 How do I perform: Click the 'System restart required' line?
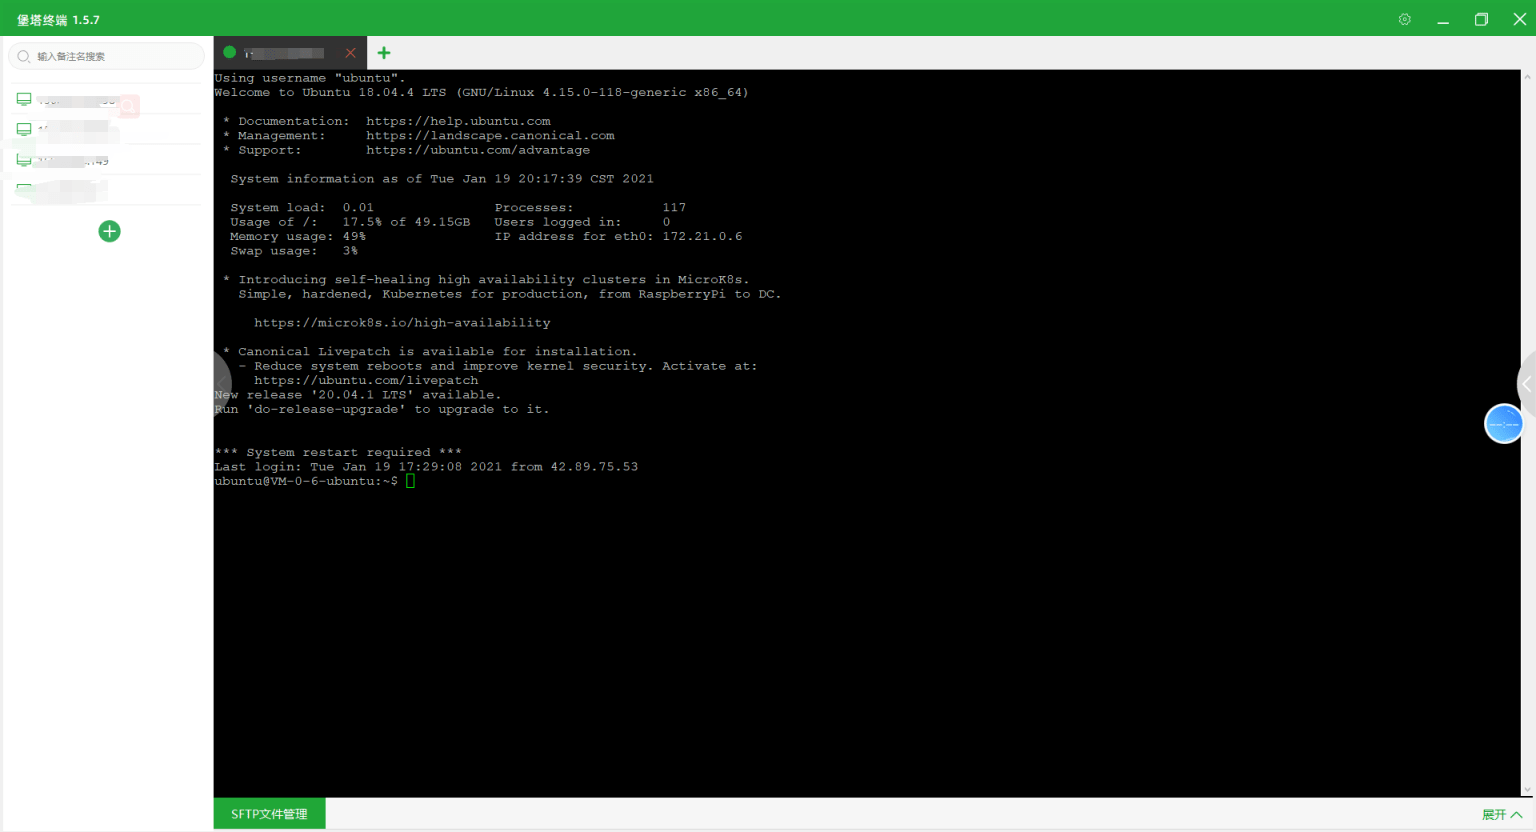click(338, 452)
